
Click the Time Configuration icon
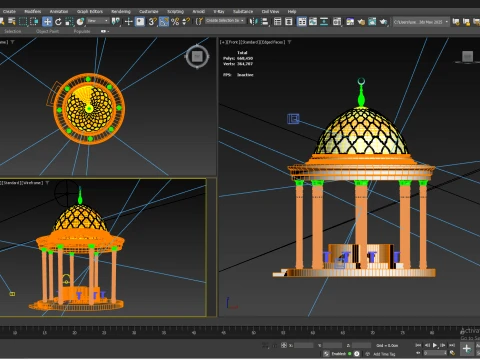[x=452, y=353]
